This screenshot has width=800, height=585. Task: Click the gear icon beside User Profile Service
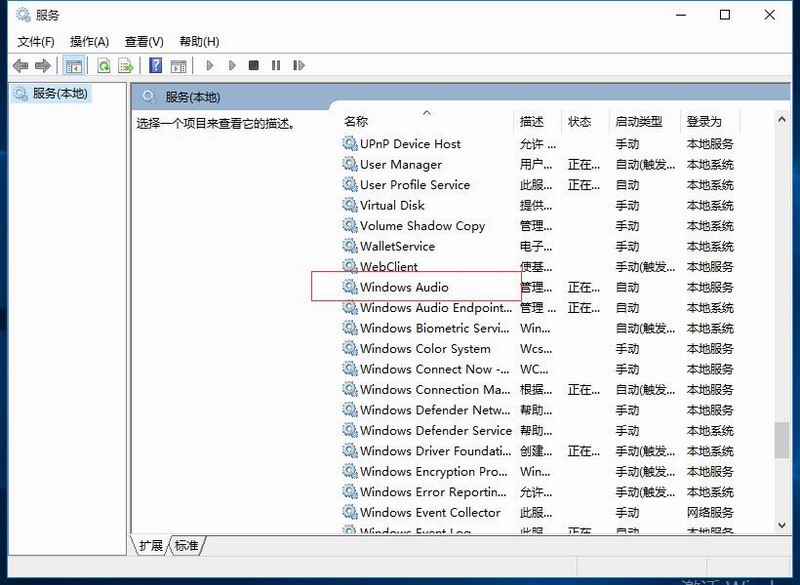[x=349, y=184]
